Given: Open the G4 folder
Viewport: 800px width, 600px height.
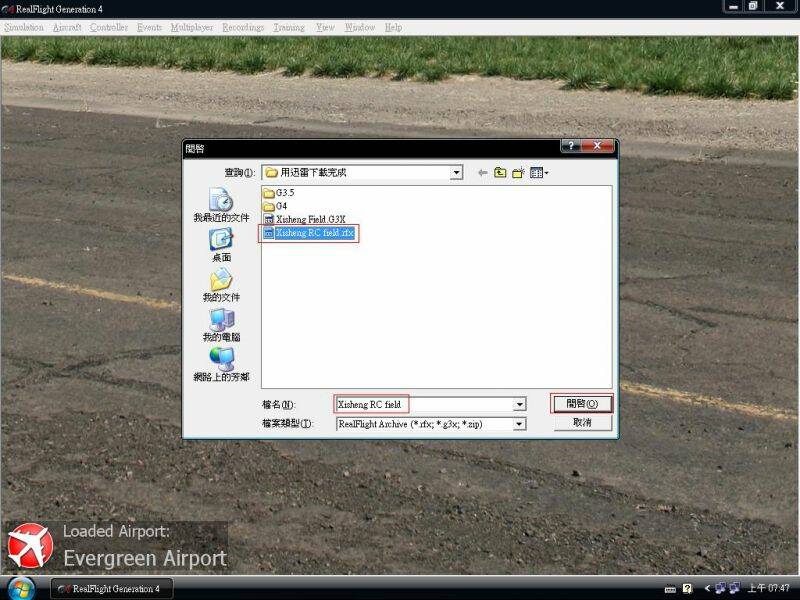Looking at the screenshot, I should (275, 206).
